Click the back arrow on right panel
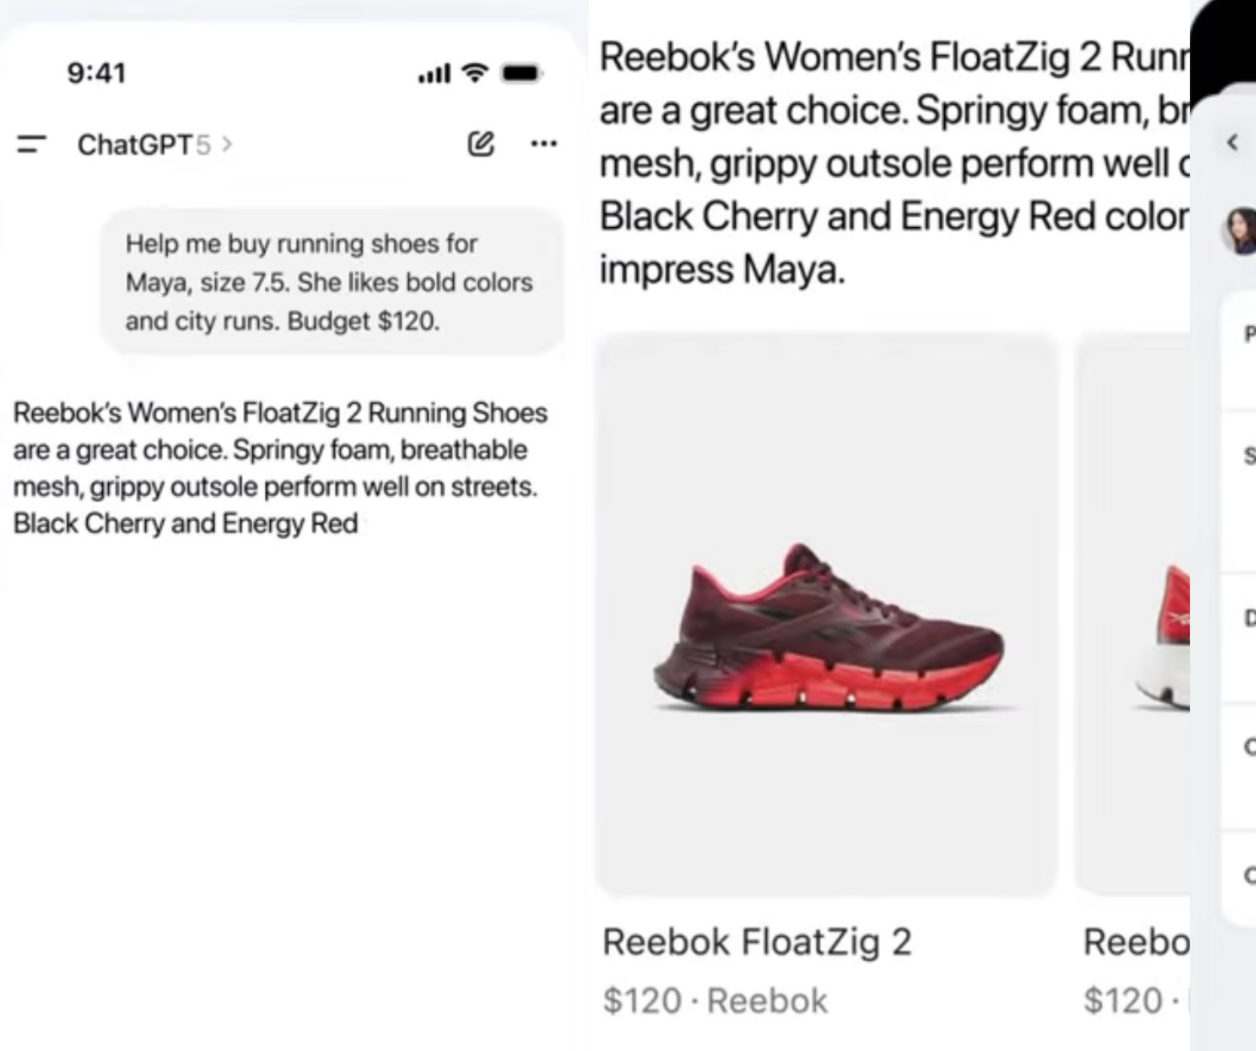The image size is (1256, 1051). point(1232,143)
